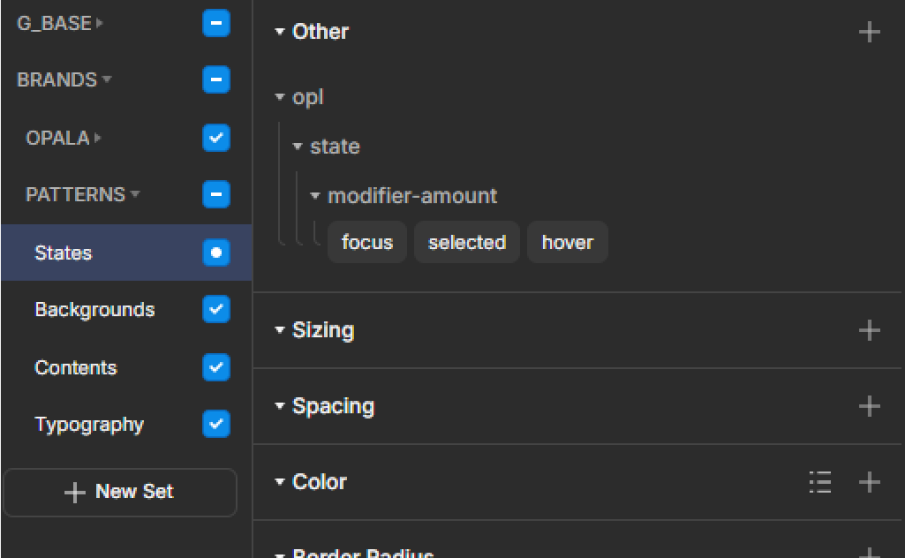Collapse the modifier-amount group
This screenshot has height=558, width=905.
[315, 196]
